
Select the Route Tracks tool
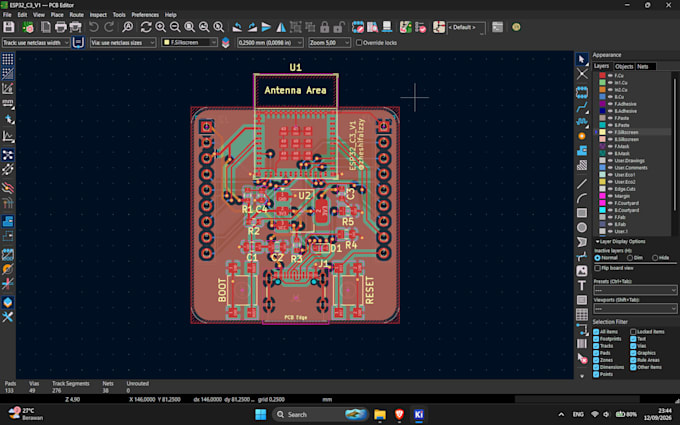click(582, 107)
